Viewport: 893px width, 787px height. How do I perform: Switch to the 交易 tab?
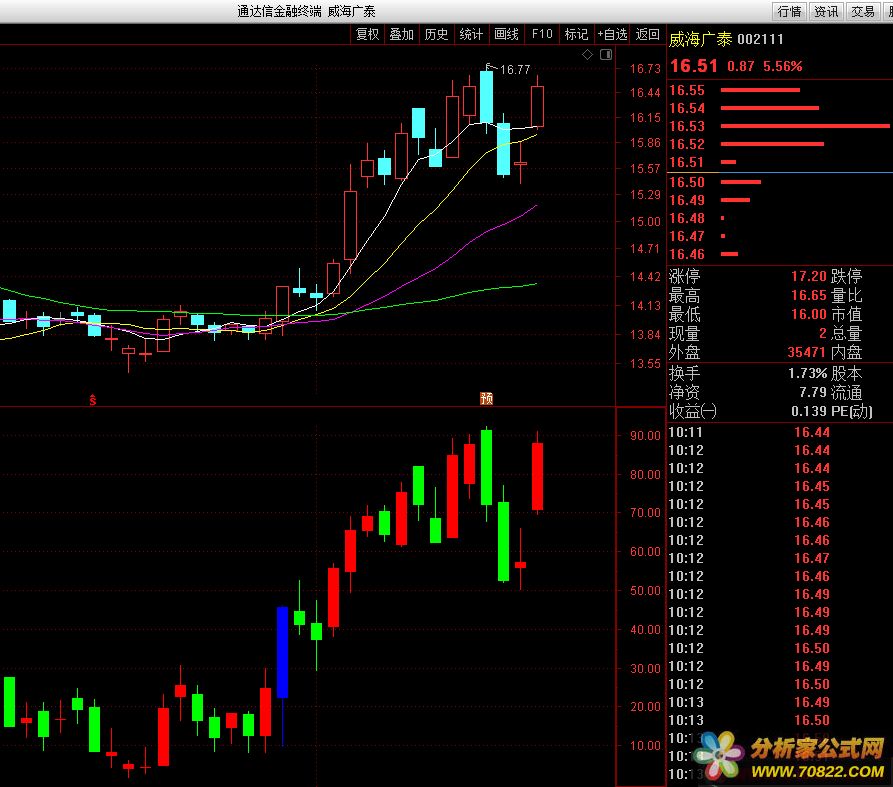[863, 11]
